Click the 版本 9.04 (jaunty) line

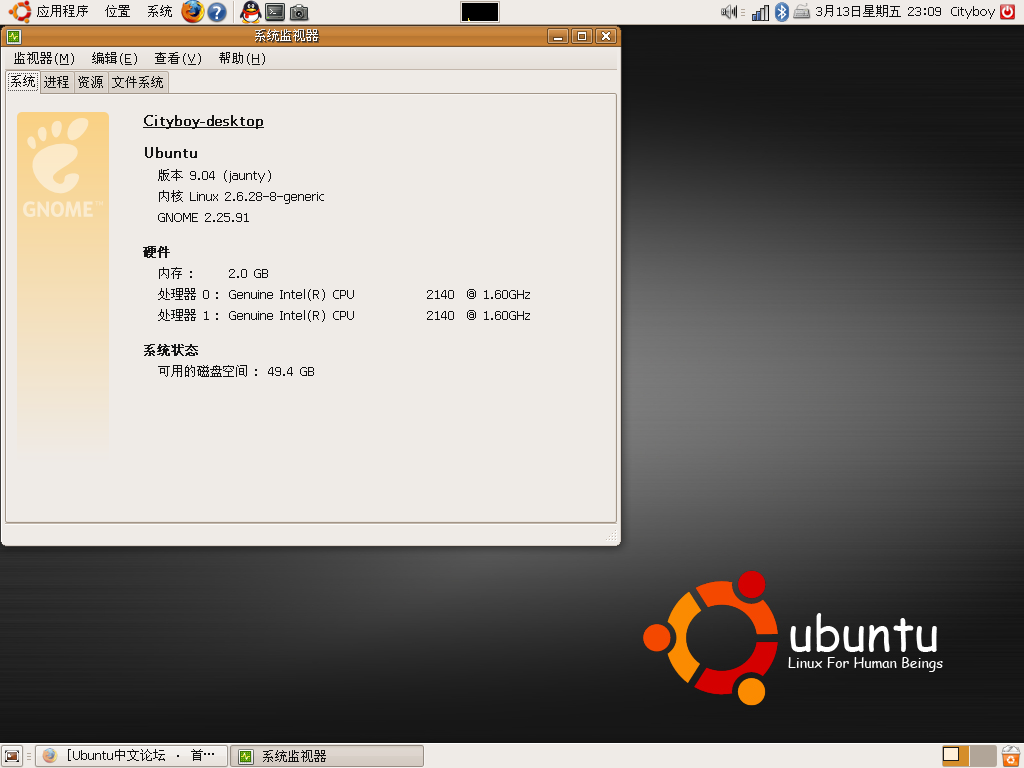pyautogui.click(x=215, y=176)
